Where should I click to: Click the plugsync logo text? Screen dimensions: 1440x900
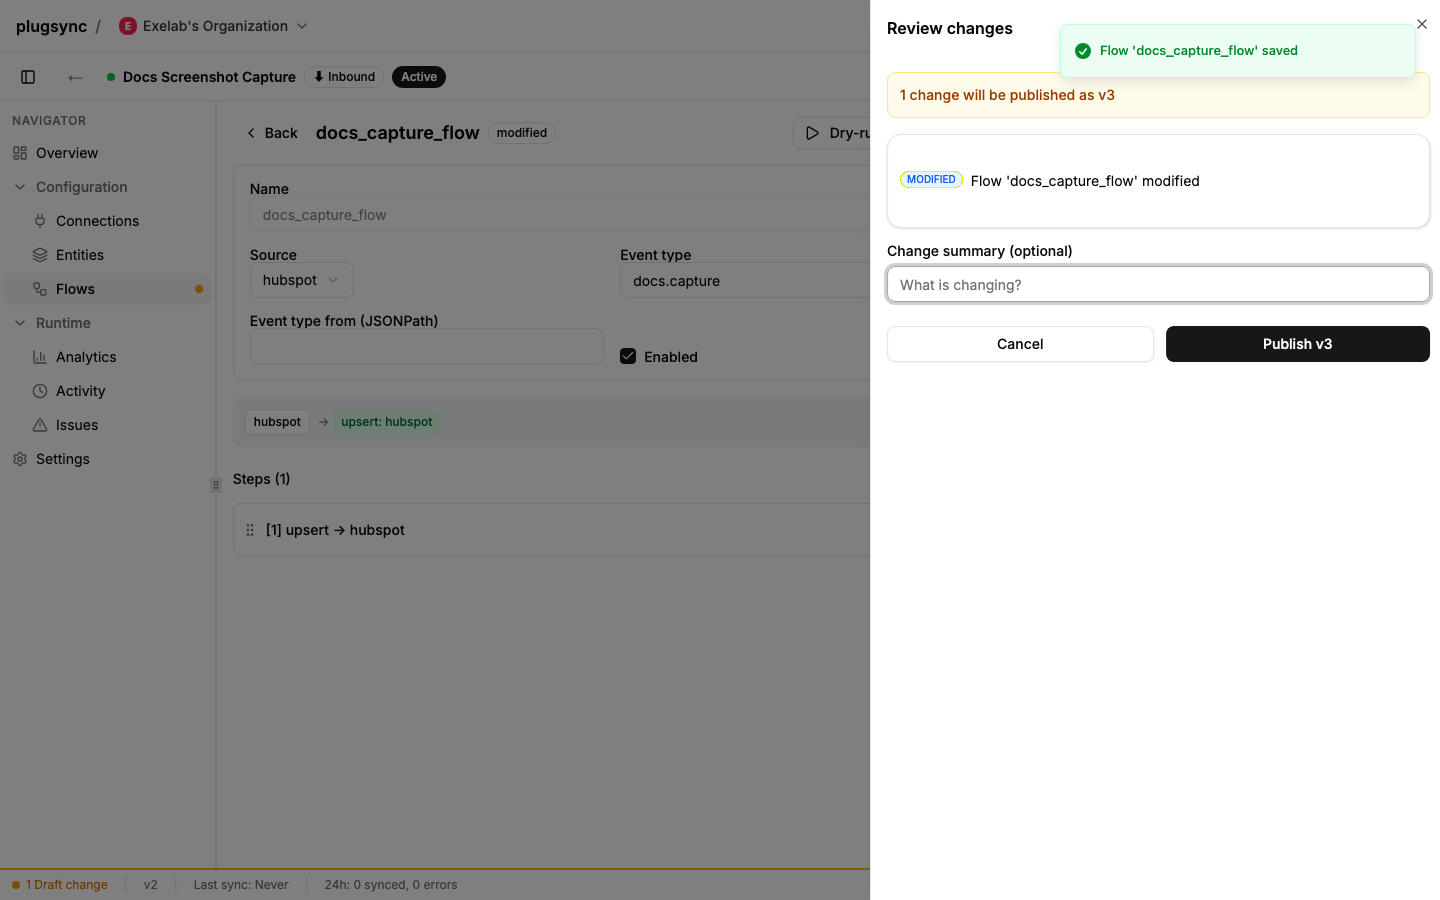pyautogui.click(x=51, y=26)
